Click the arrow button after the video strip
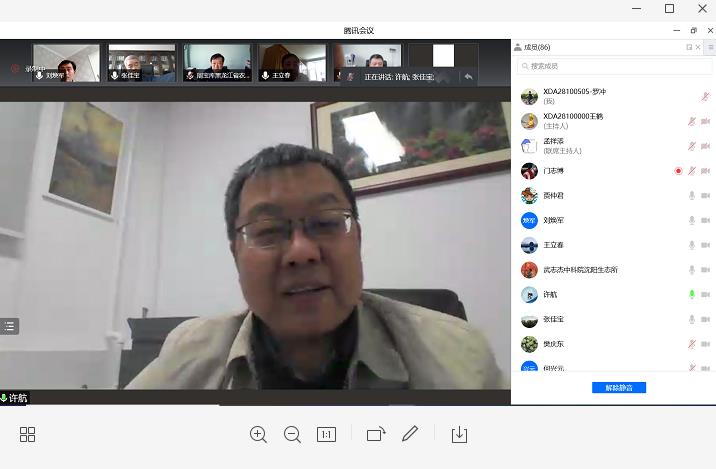Image resolution: width=716 pixels, height=469 pixels. click(468, 76)
